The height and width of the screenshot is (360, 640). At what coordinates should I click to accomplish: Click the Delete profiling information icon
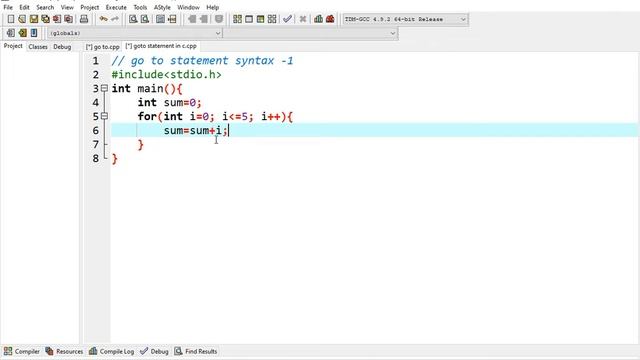(x=330, y=19)
